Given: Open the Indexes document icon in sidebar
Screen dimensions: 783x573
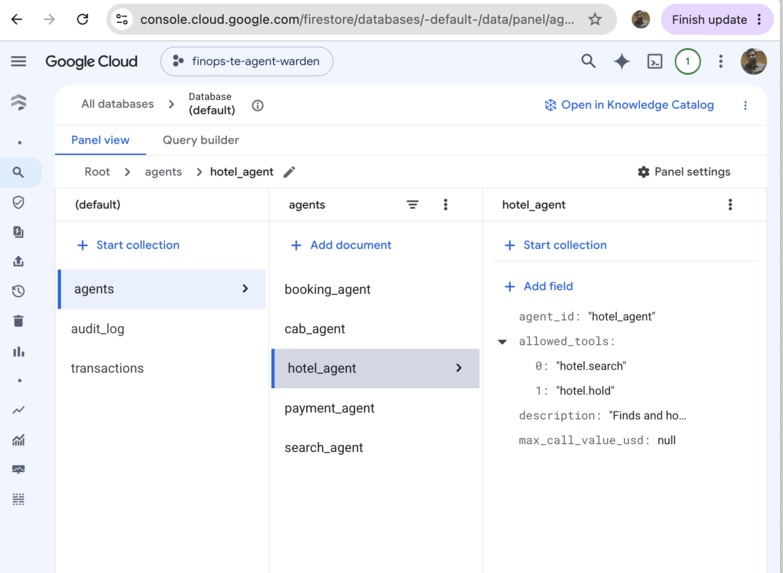Looking at the screenshot, I should [18, 232].
